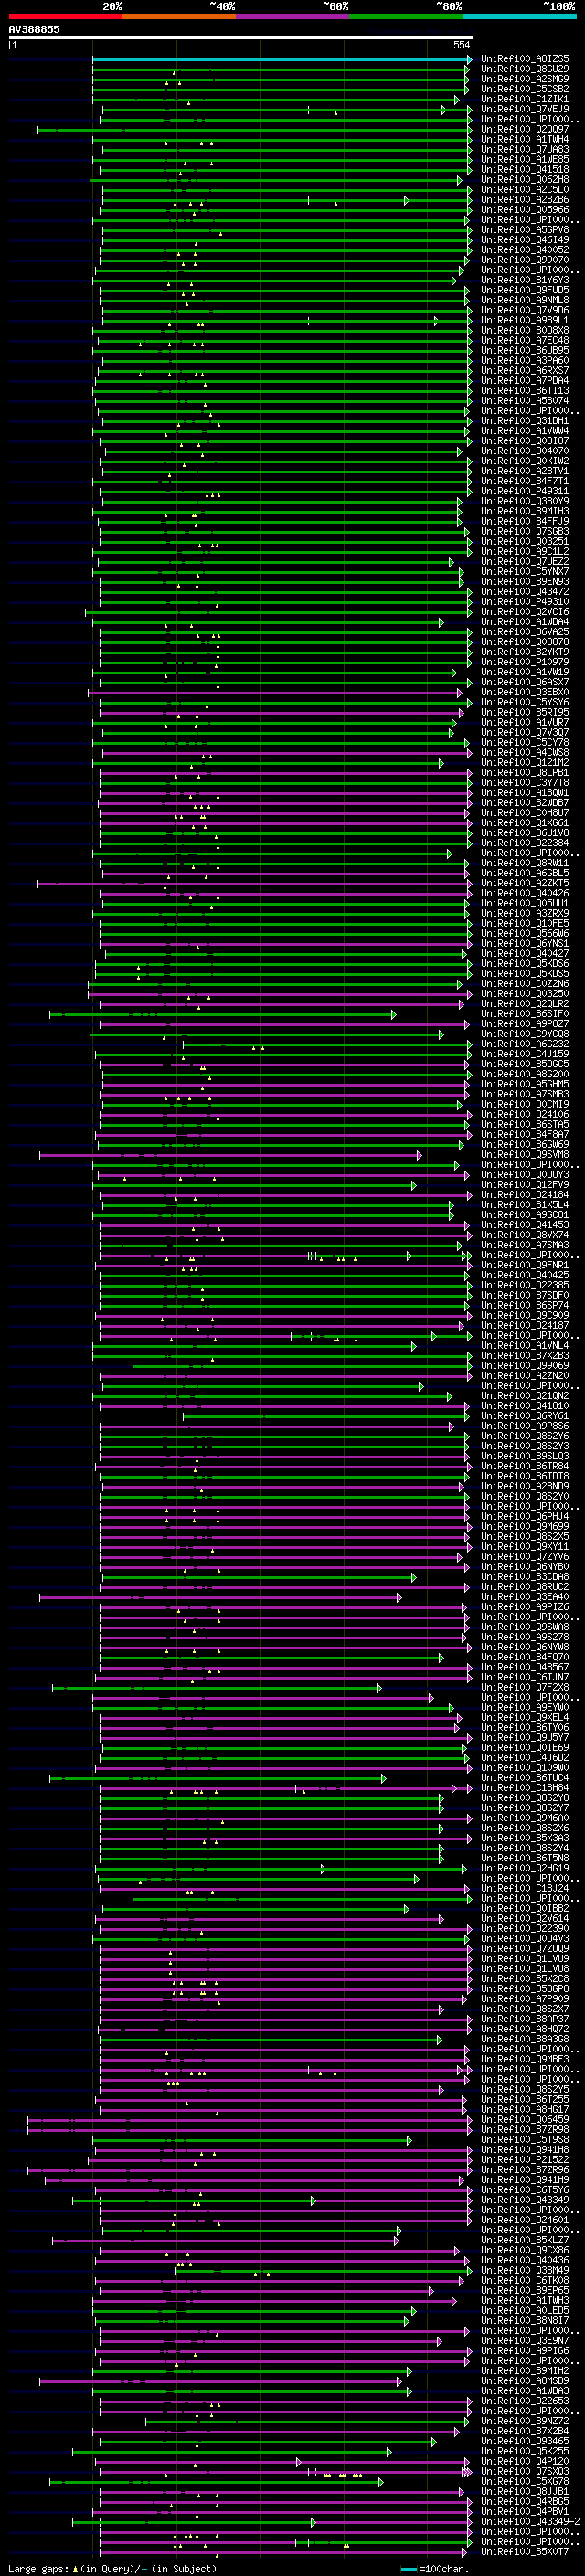Image resolution: width=585 pixels, height=2576 pixels.
Task: Click the red 20% identity legend segment
Action: point(65,16)
